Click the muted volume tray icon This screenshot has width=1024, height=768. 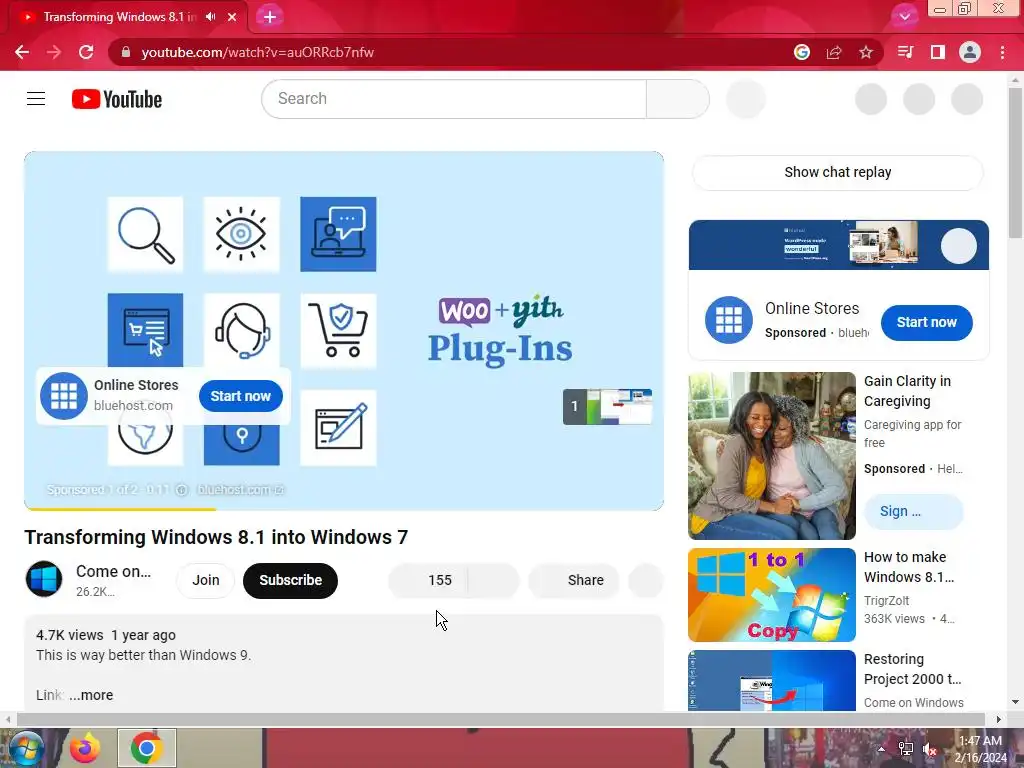coord(930,749)
